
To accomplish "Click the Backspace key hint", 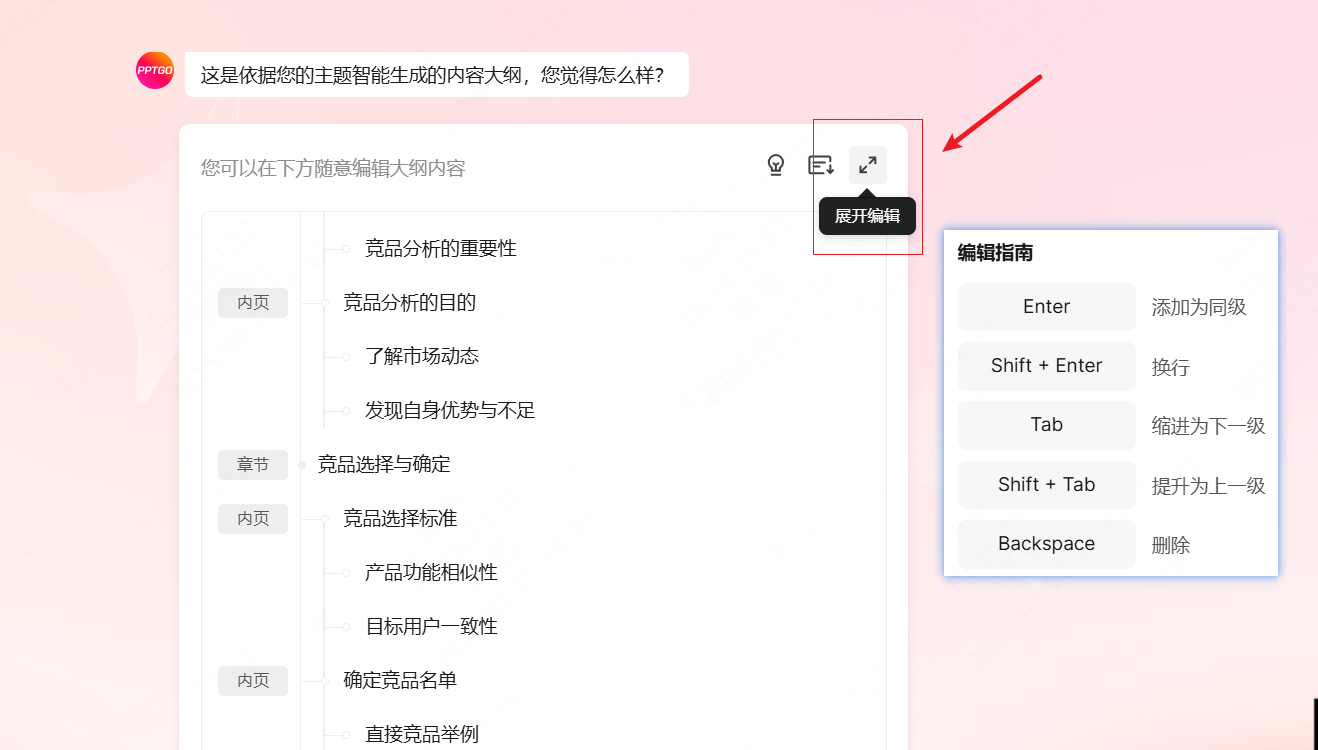I will (1047, 544).
